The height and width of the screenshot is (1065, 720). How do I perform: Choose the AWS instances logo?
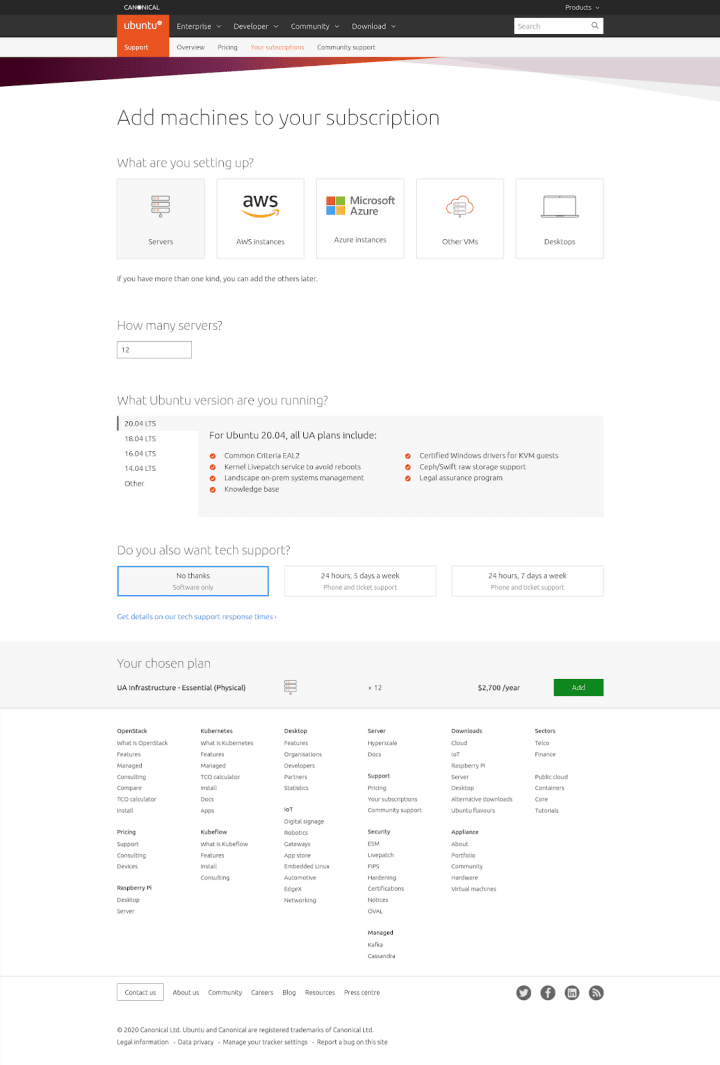tap(260, 205)
